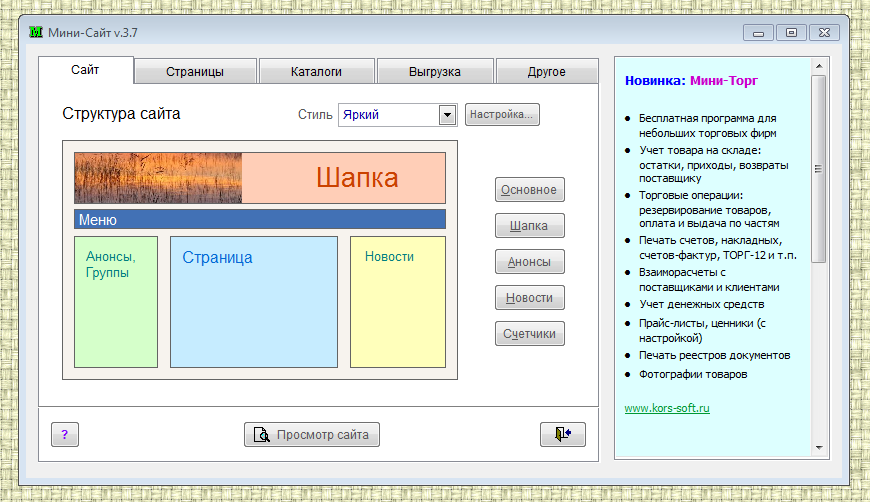Minimize the Мини-Сайт window
Viewport: 870px width, 502px height.
pos(758,33)
